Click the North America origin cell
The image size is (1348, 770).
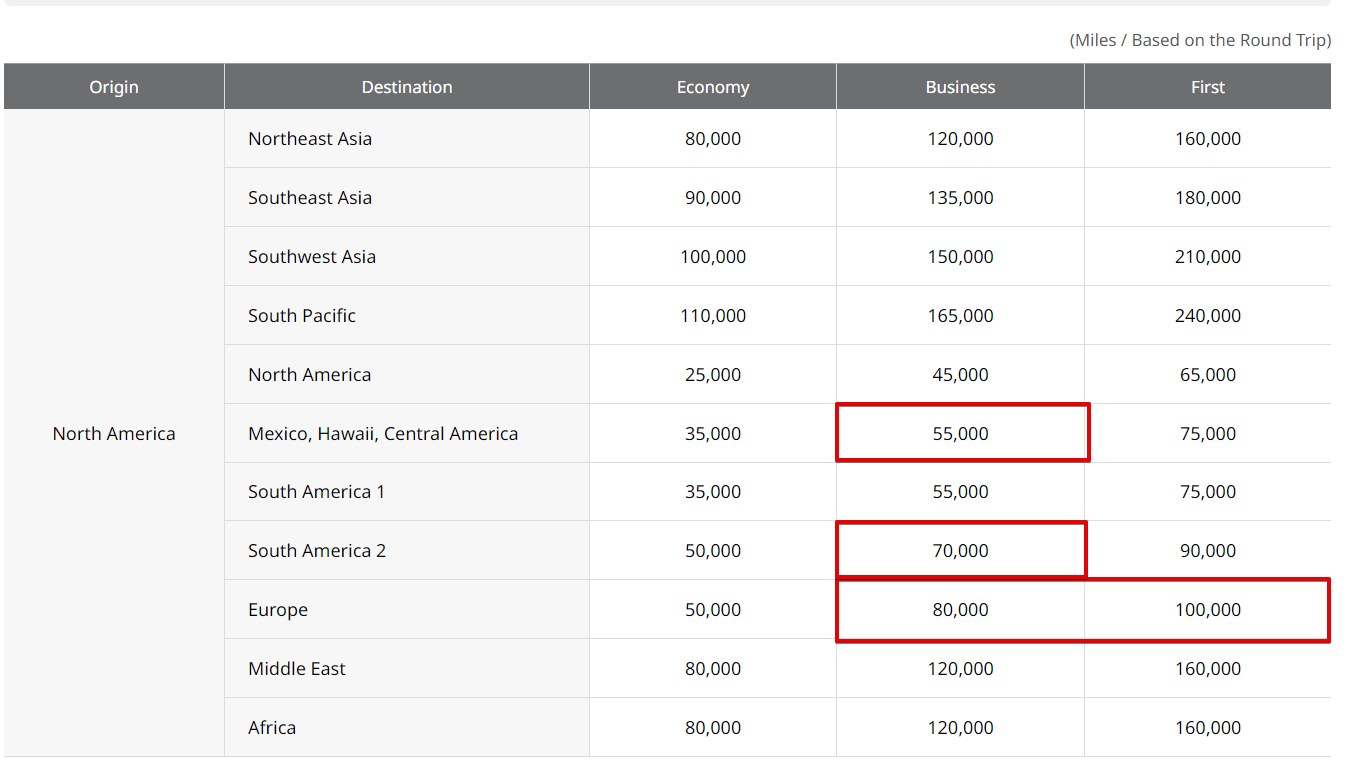pyautogui.click(x=113, y=433)
